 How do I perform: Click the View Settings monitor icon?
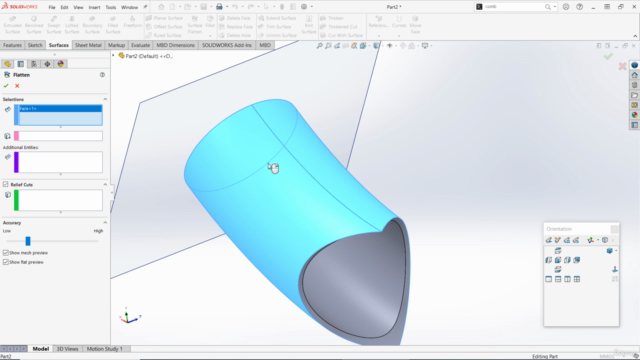pos(425,46)
